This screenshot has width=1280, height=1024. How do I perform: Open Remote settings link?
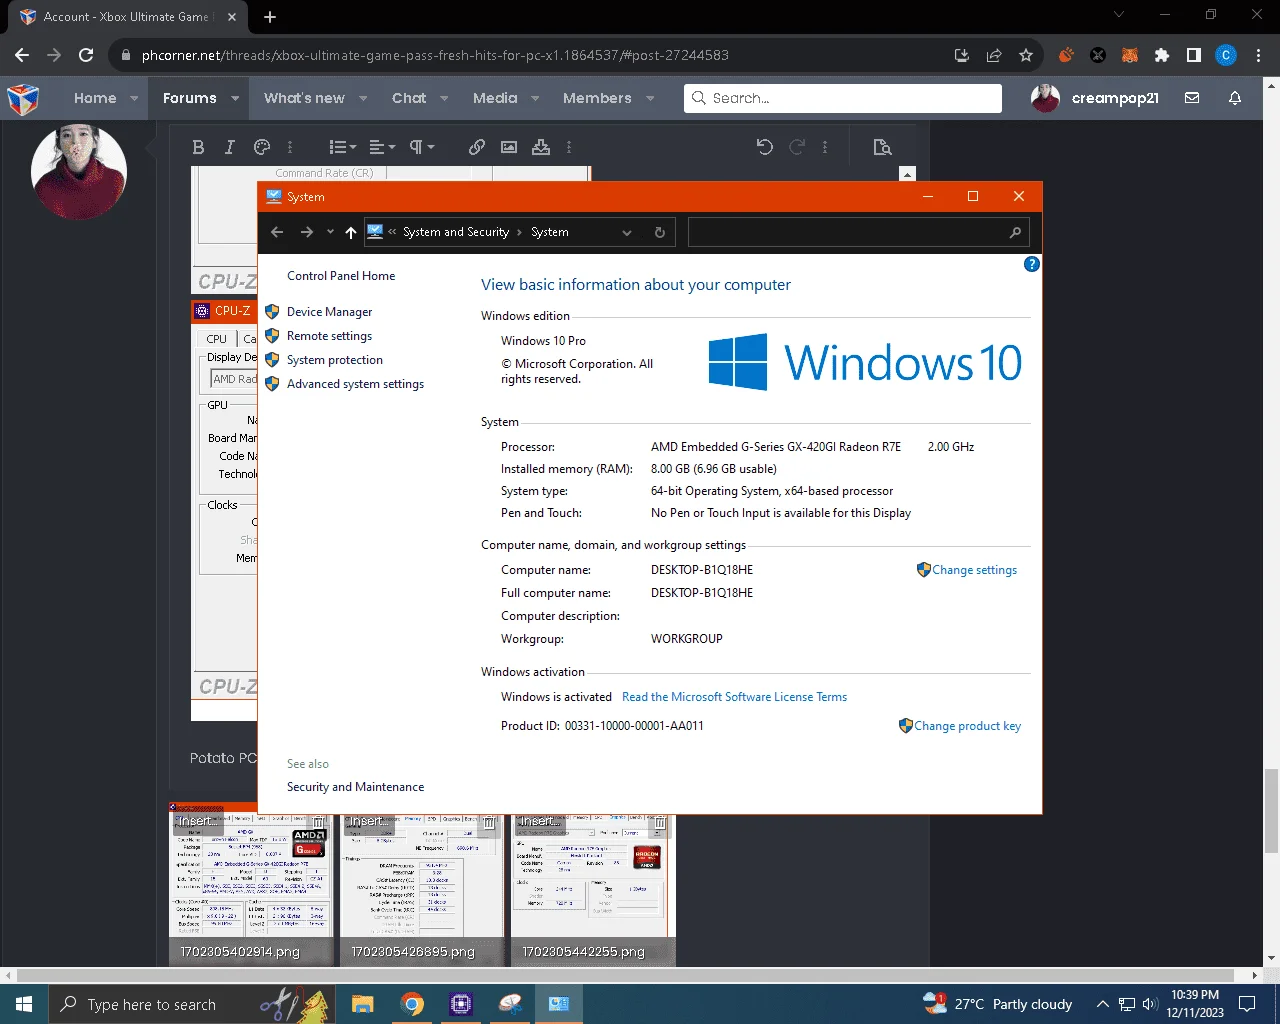[329, 336]
